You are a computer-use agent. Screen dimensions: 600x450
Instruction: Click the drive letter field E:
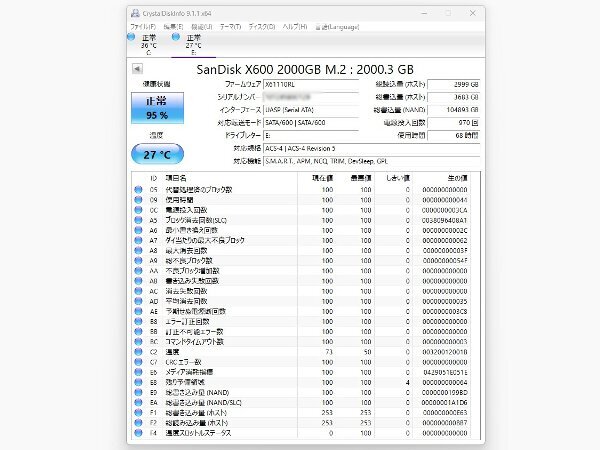click(x=311, y=135)
